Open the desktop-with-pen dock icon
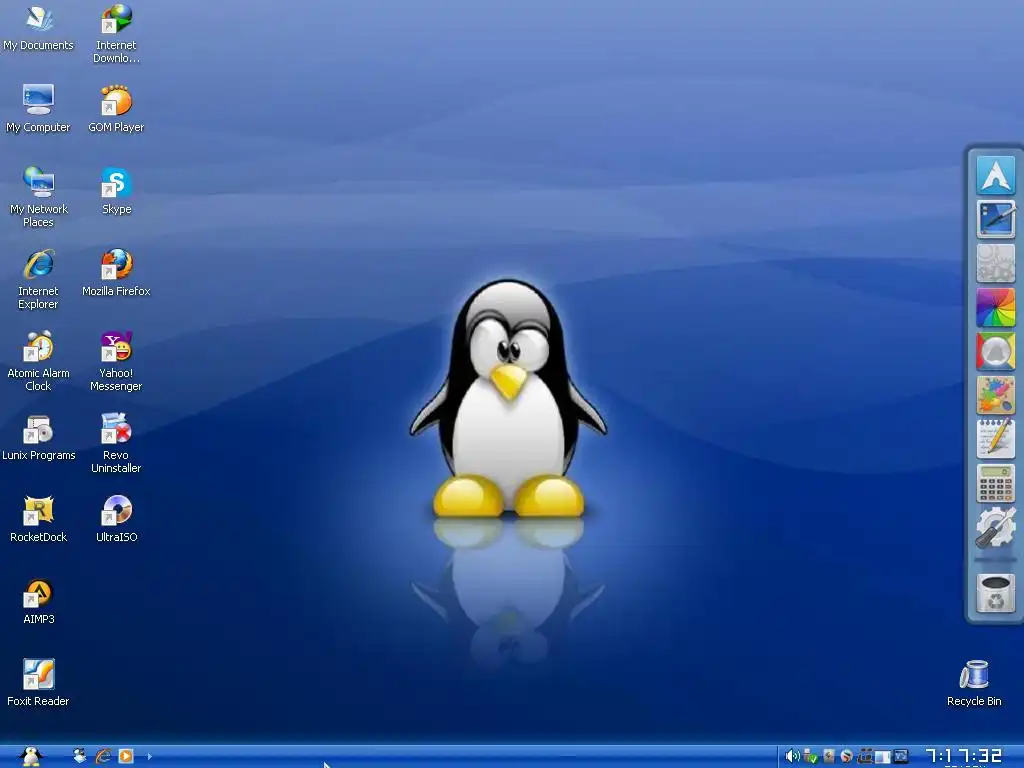Screen dimensions: 1024x768 click(x=995, y=219)
